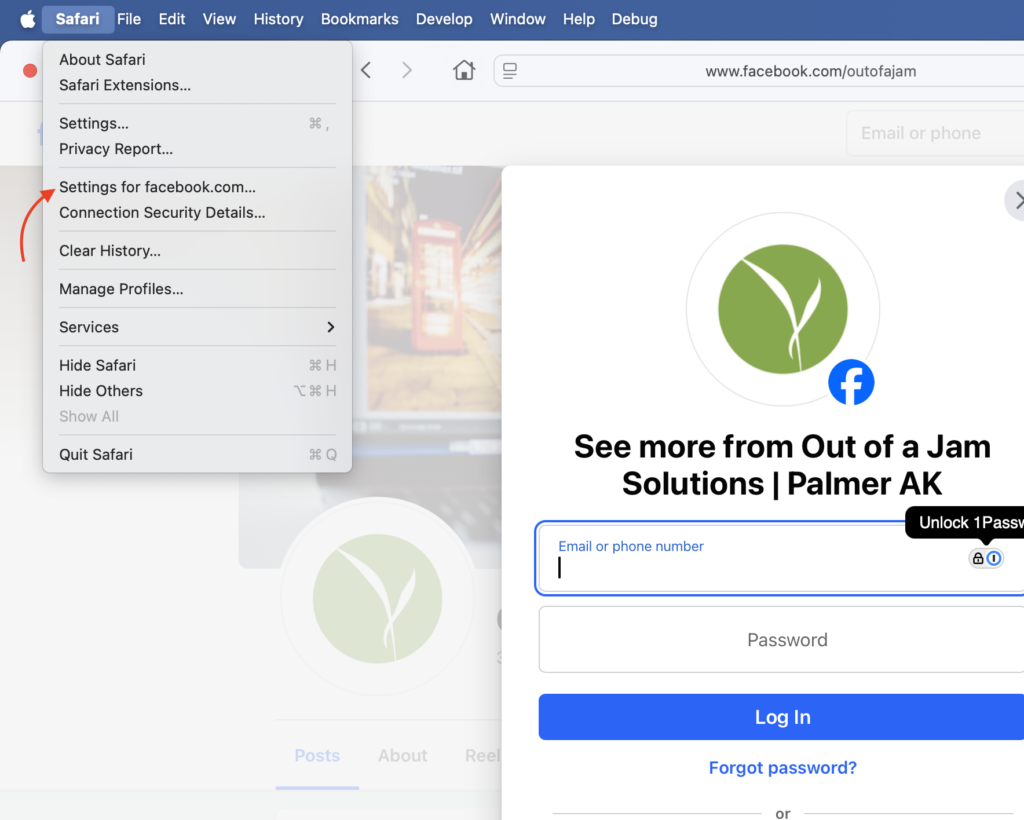Go forward with the right chevron
The height and width of the screenshot is (820, 1024).
click(406, 70)
